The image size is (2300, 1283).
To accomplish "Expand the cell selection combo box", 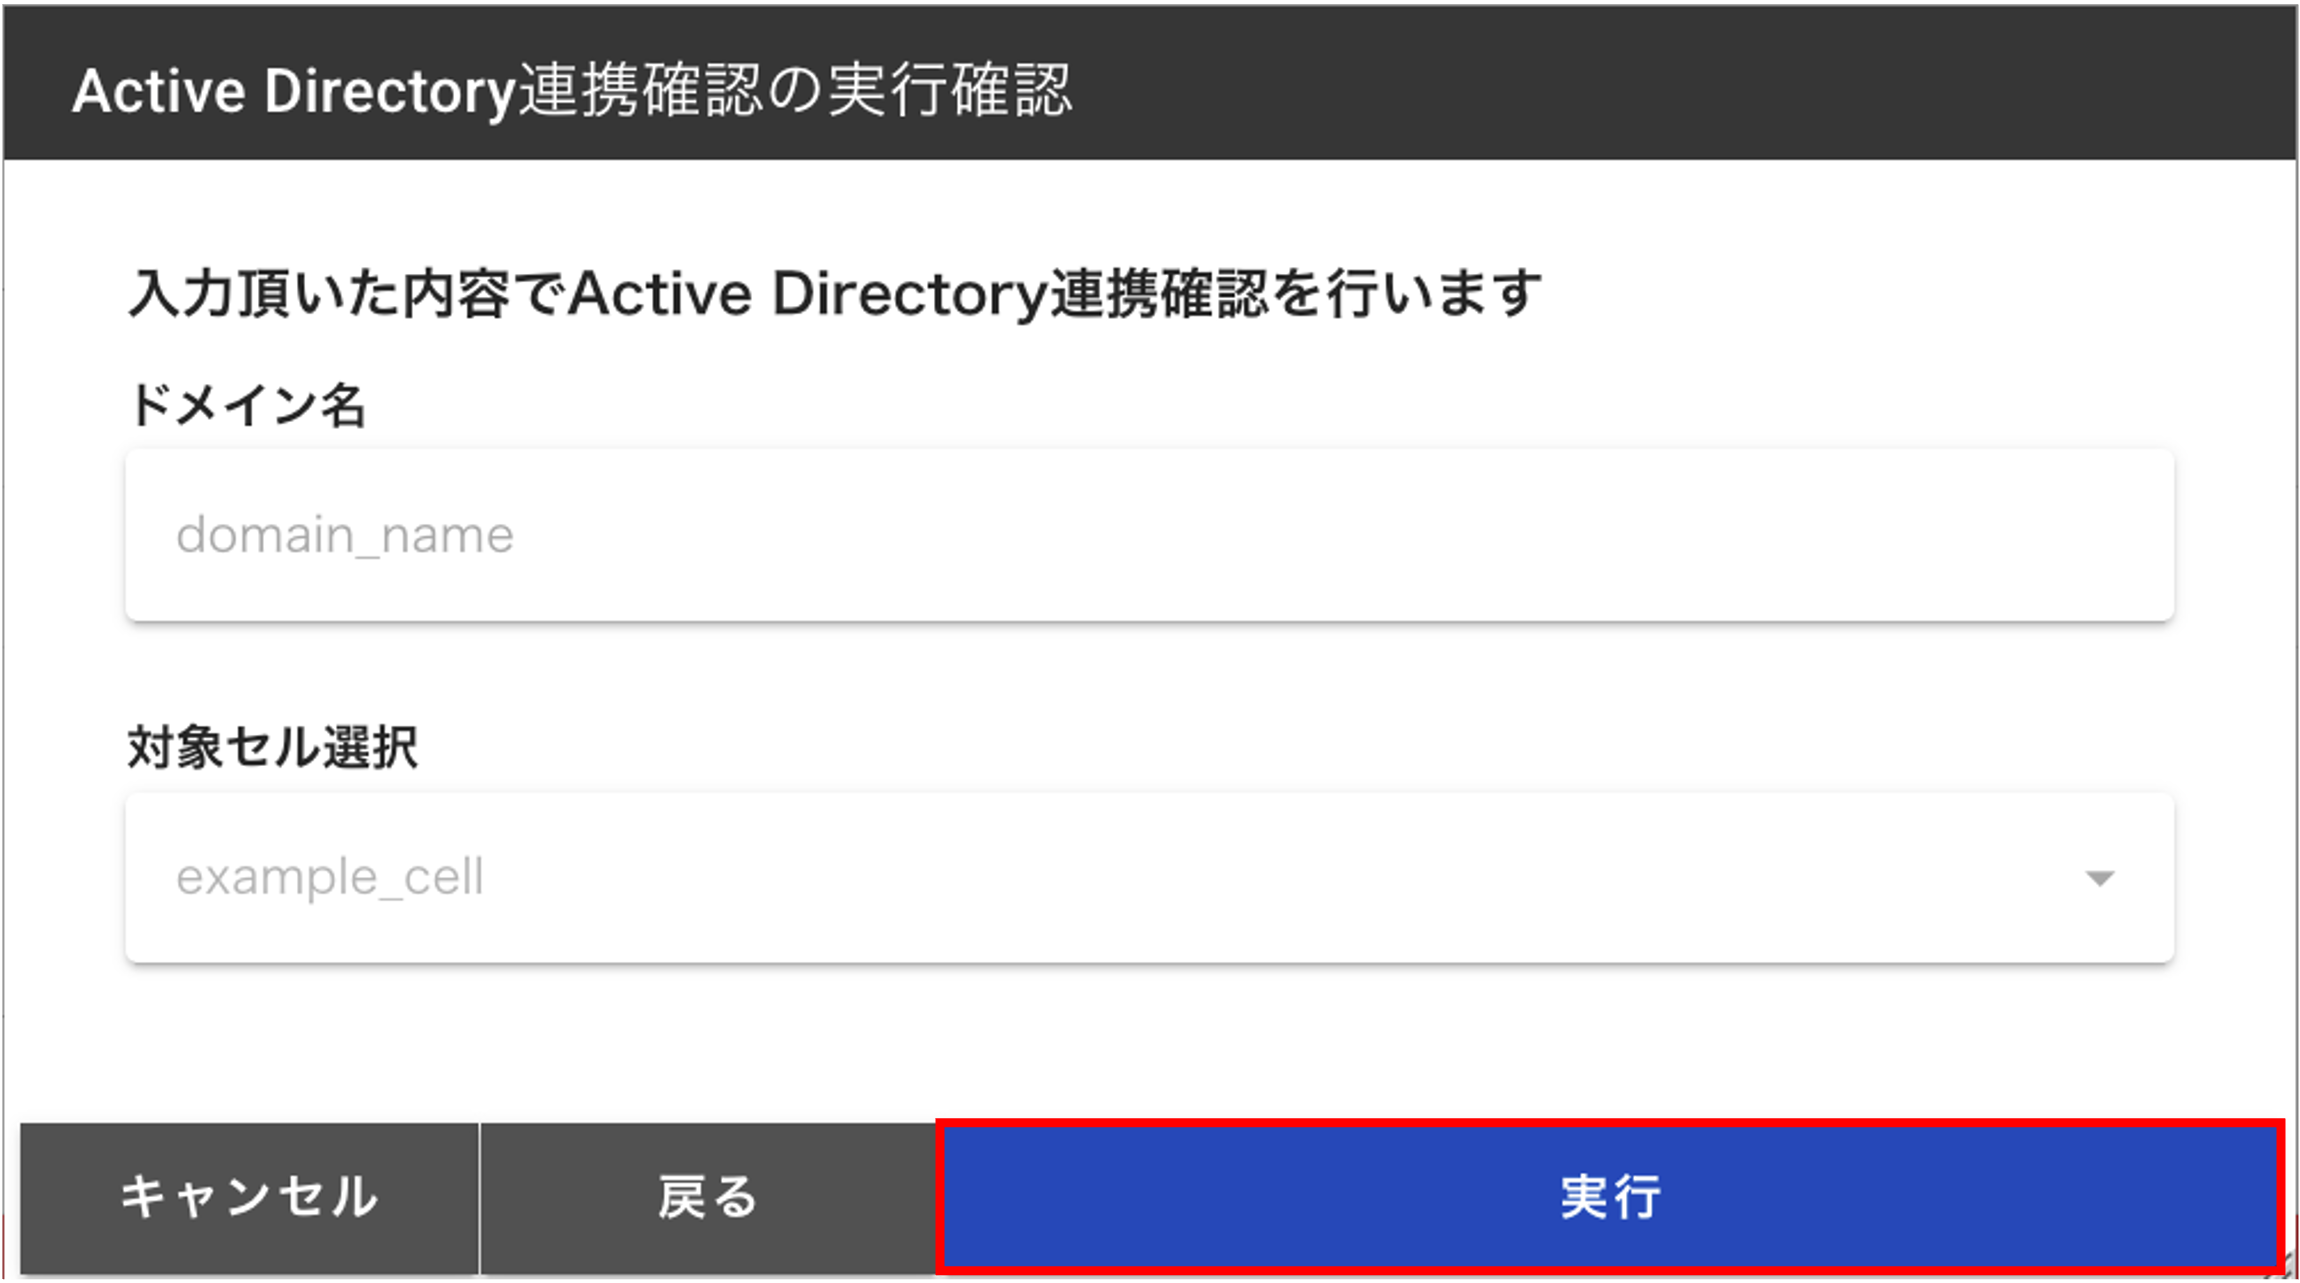I will pyautogui.click(x=1150, y=878).
